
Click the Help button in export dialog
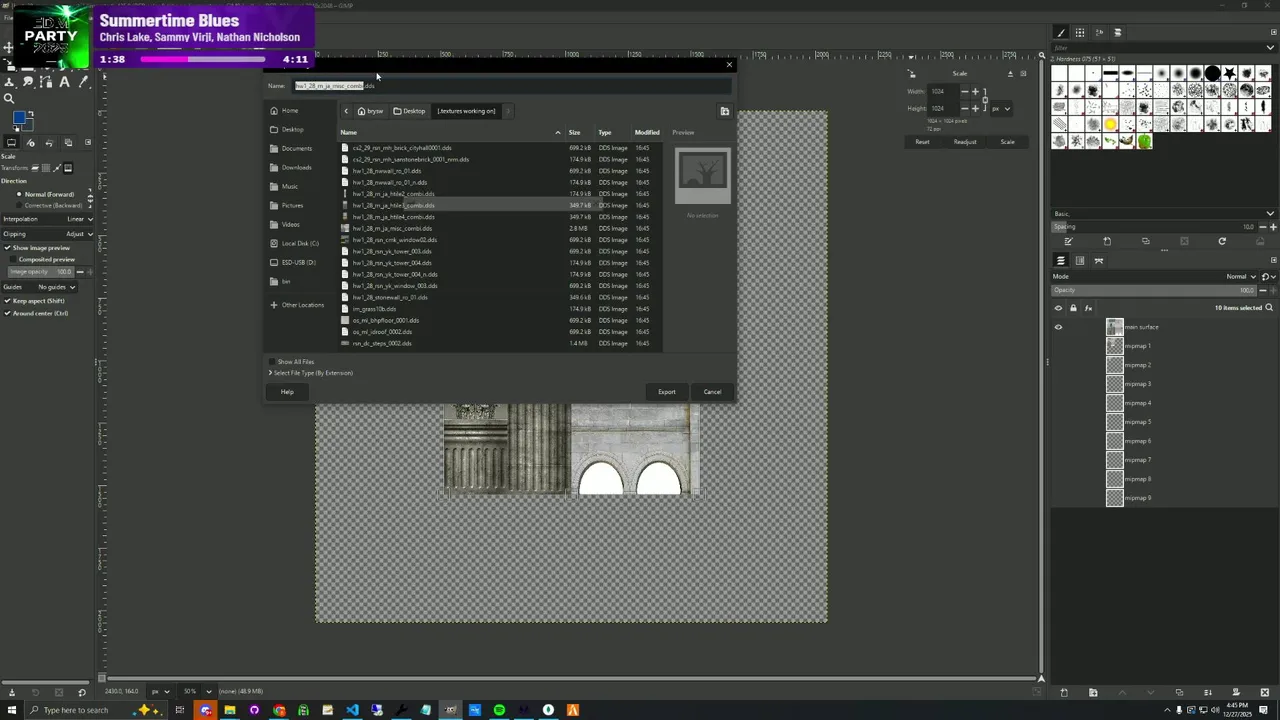[287, 392]
